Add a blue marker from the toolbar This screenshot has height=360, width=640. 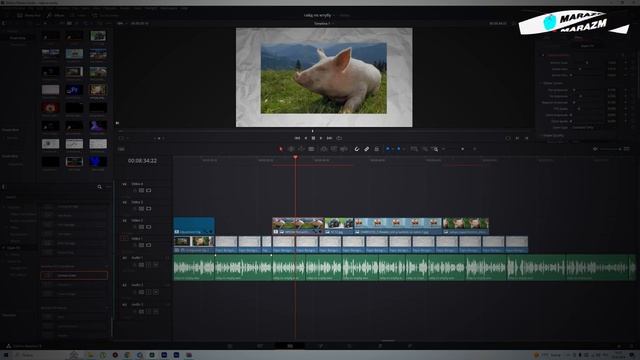click(x=398, y=149)
